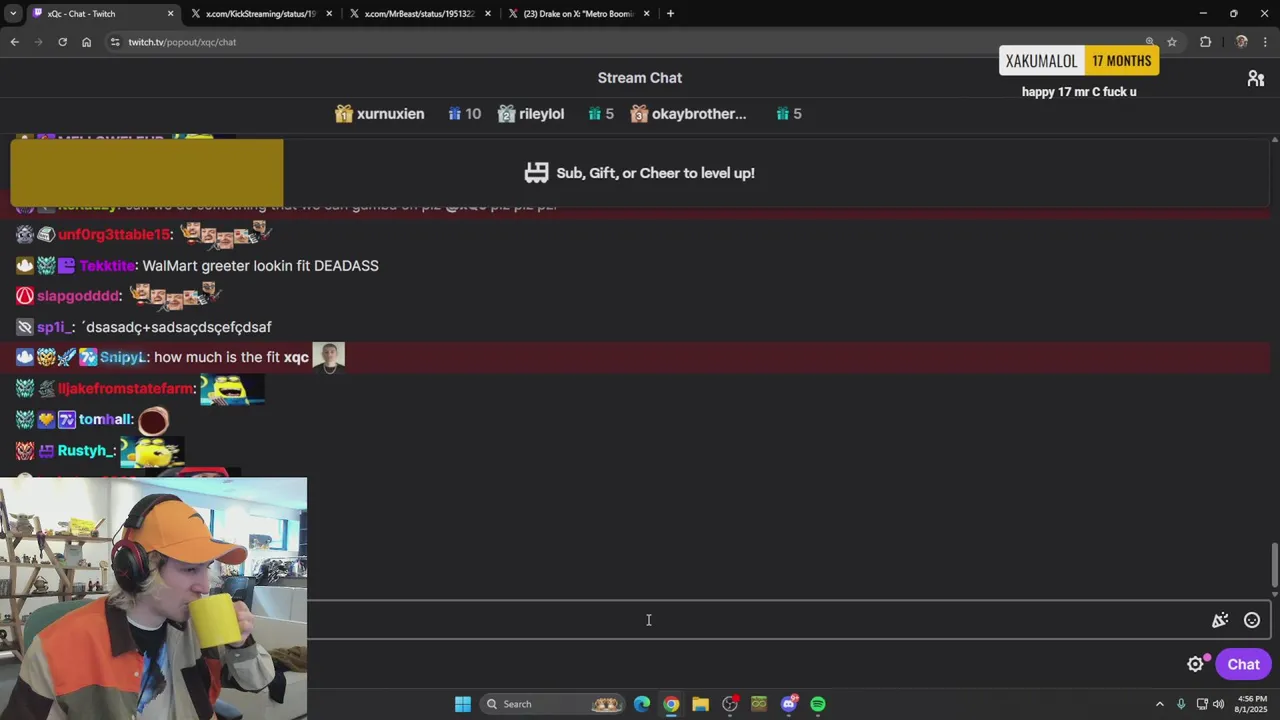Click sp1i_'s crossed-eye badge icon

[25, 327]
